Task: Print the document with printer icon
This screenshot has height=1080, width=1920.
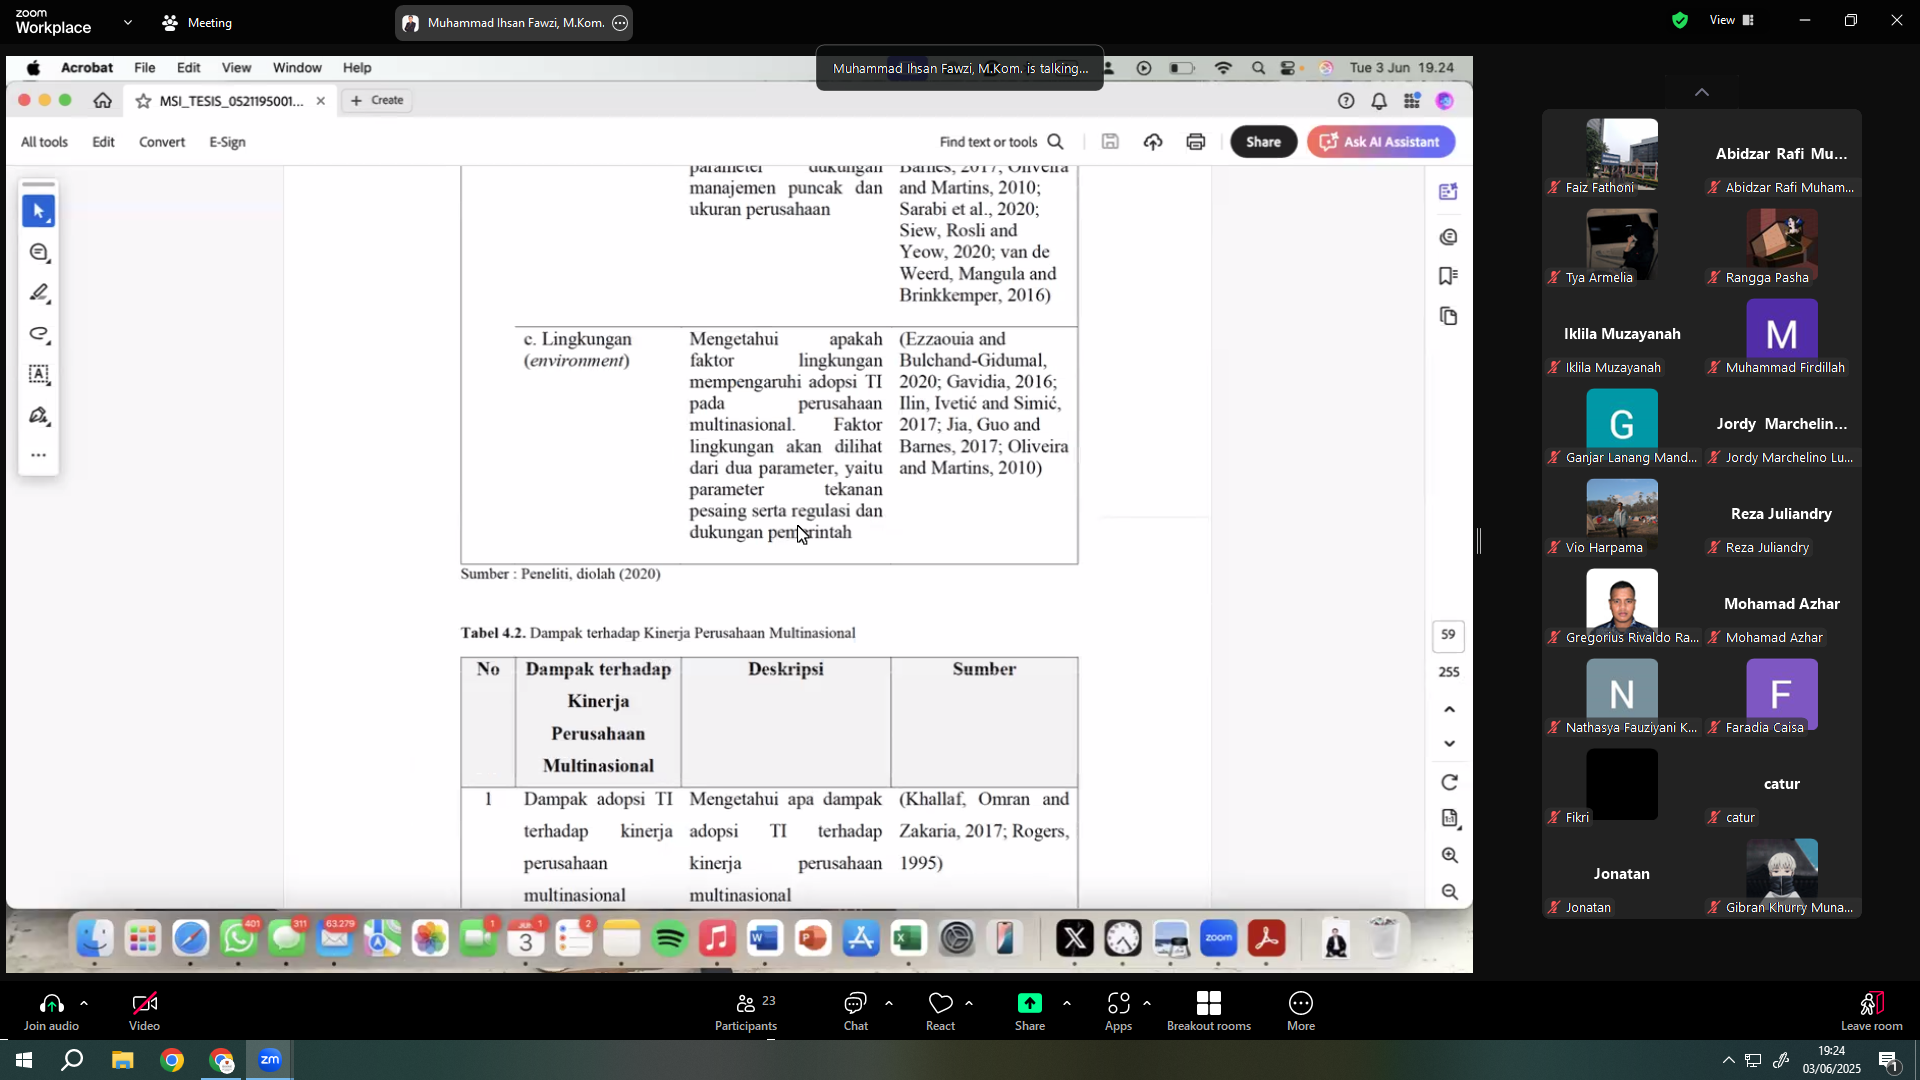Action: tap(1196, 142)
